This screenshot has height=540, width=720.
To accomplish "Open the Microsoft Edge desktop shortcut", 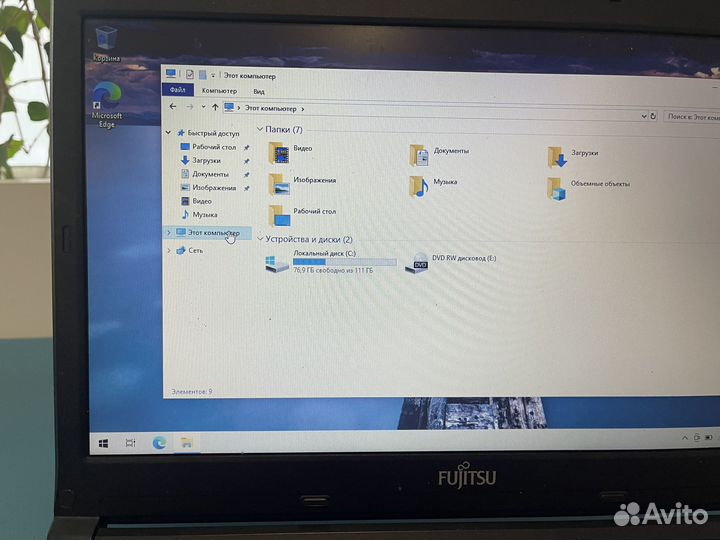I will (107, 105).
